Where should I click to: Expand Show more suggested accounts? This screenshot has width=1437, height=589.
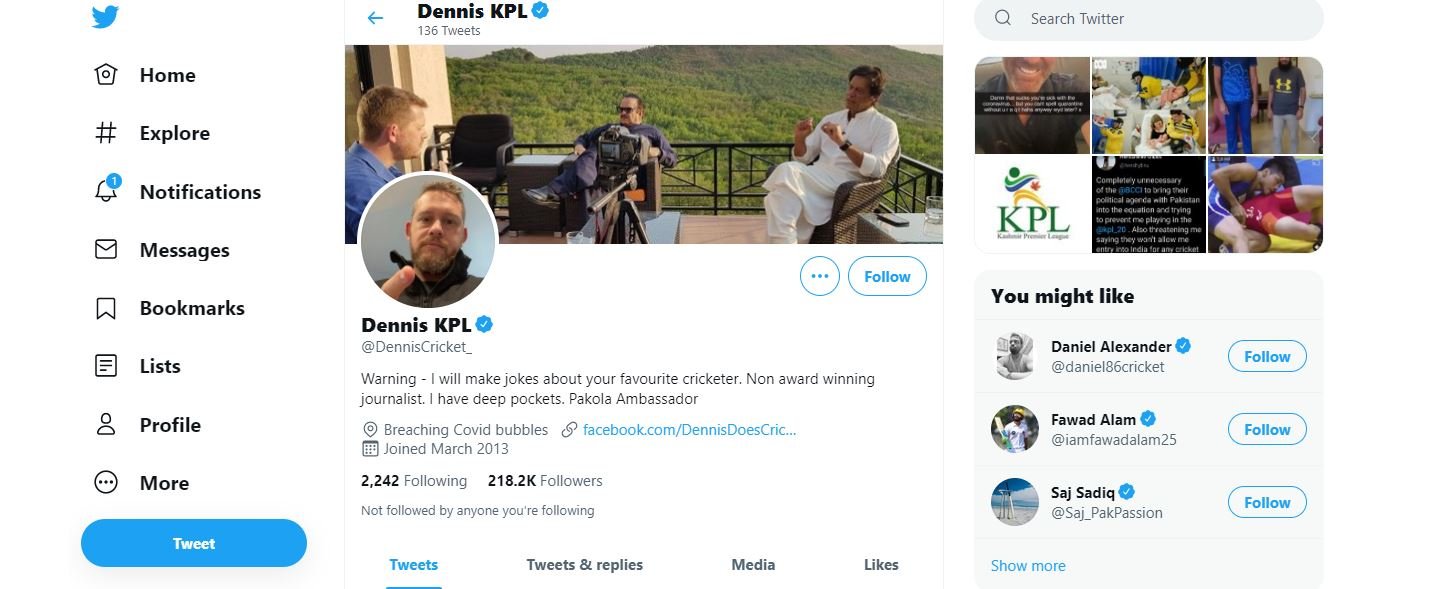click(x=1028, y=565)
